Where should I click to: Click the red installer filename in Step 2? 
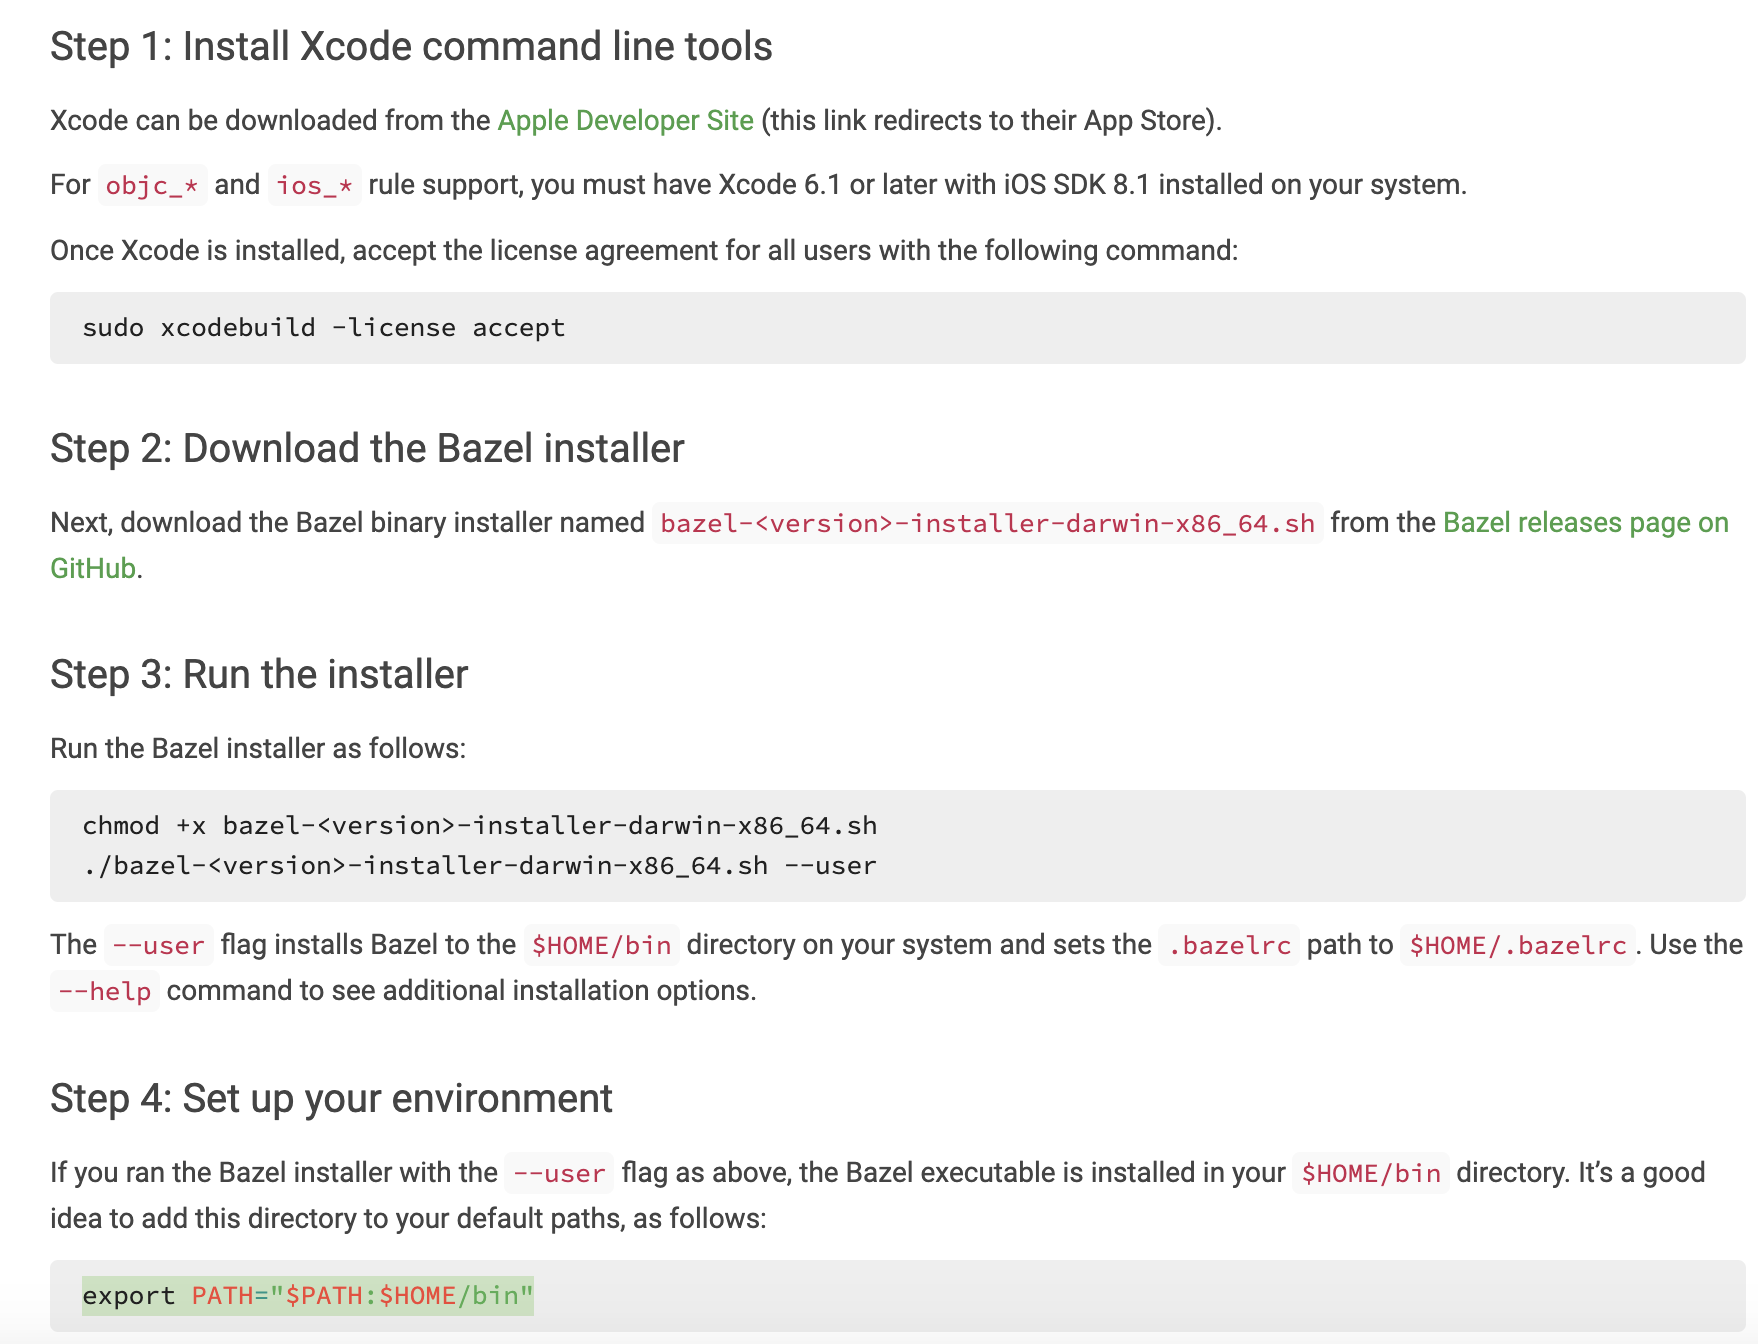tap(987, 523)
